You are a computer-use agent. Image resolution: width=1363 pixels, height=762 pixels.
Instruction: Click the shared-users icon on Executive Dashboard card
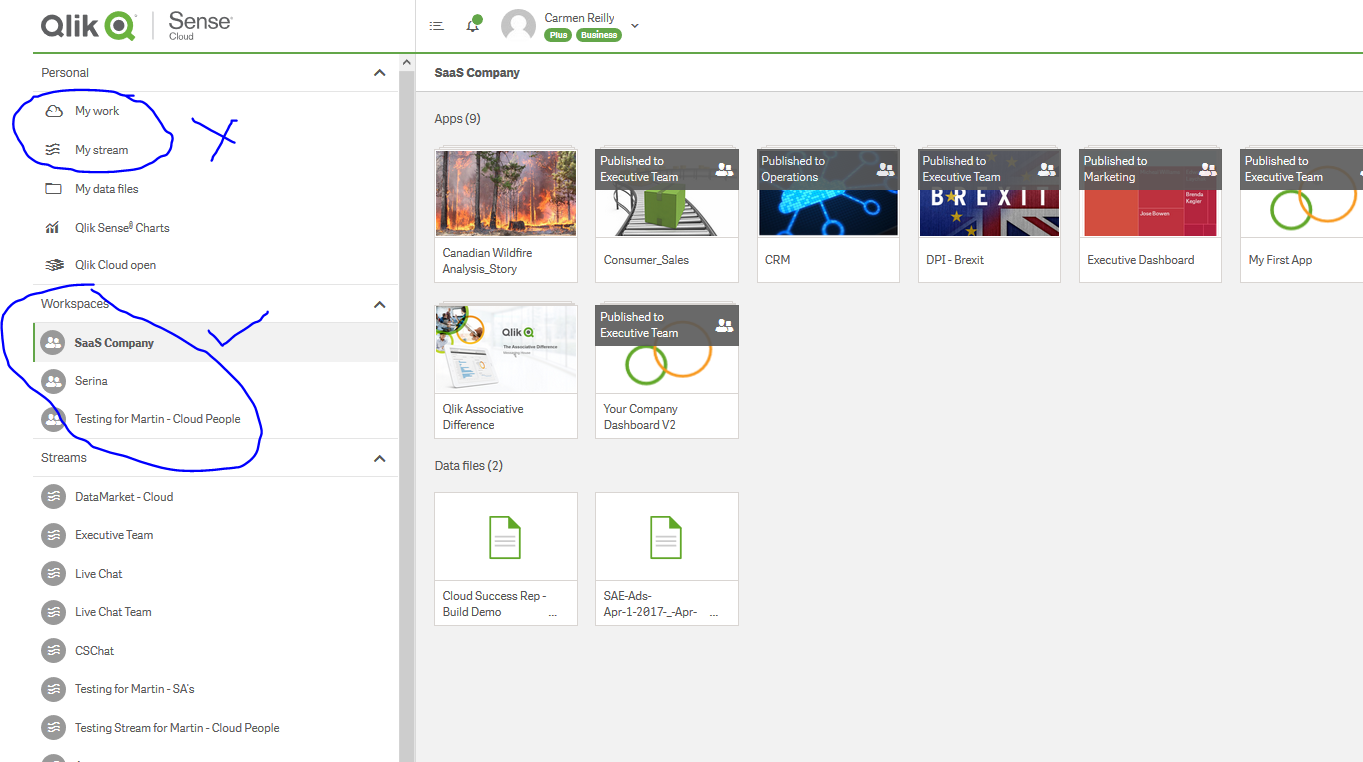coord(1208,170)
